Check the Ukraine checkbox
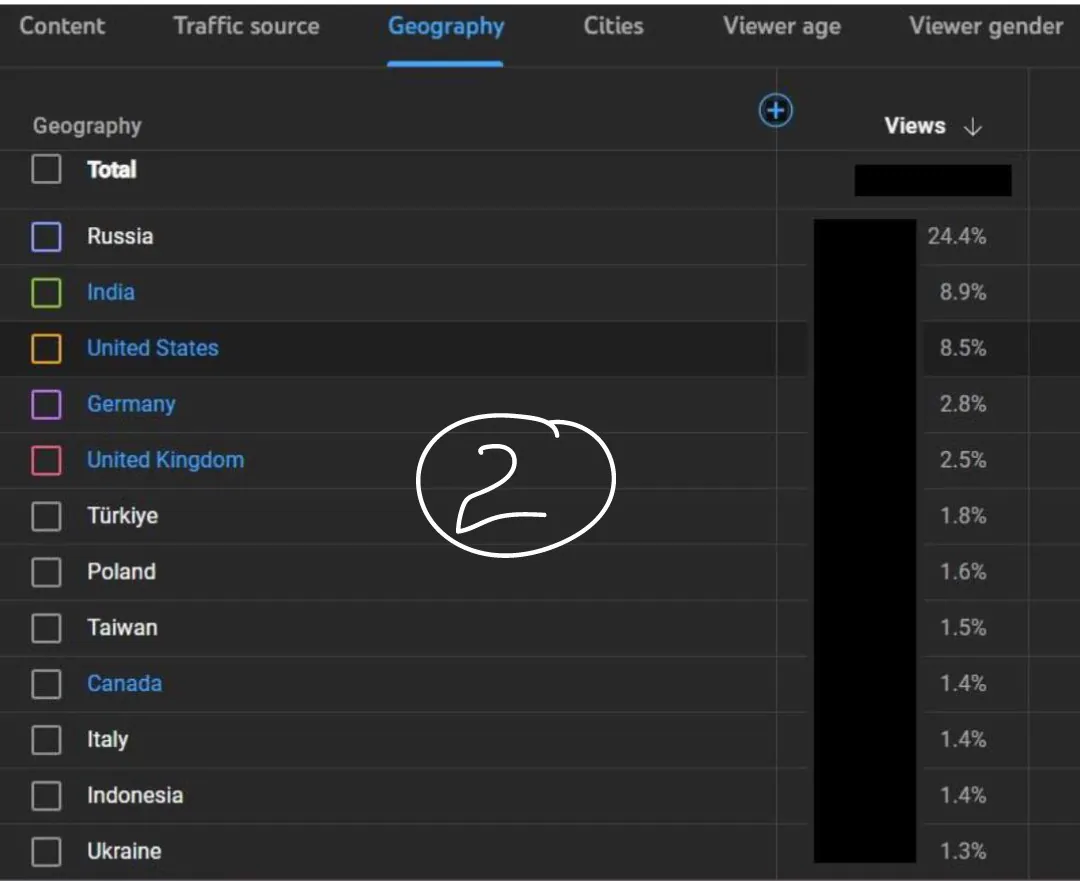This screenshot has width=1080, height=881. [46, 851]
